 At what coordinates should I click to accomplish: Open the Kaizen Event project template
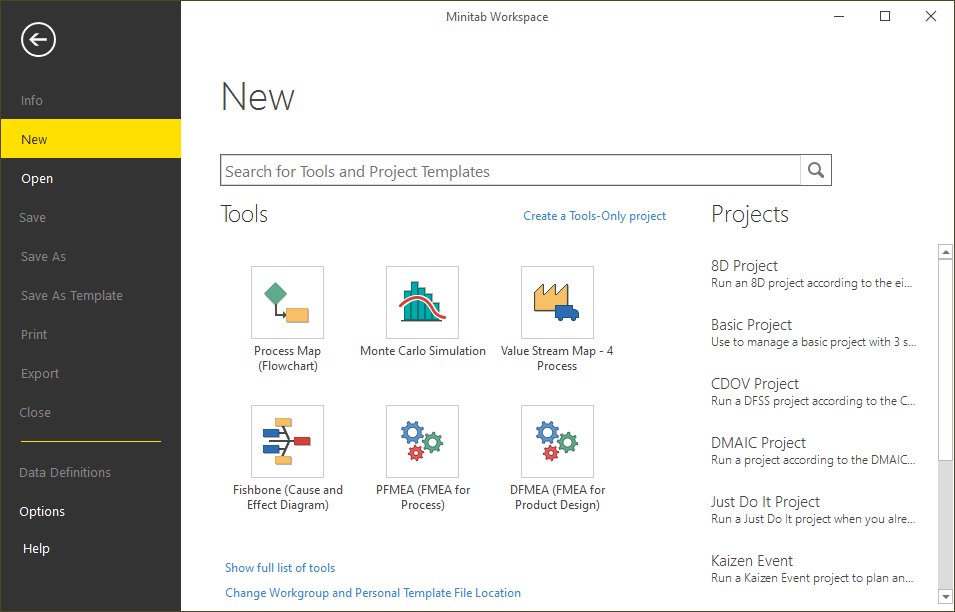pyautogui.click(x=751, y=560)
